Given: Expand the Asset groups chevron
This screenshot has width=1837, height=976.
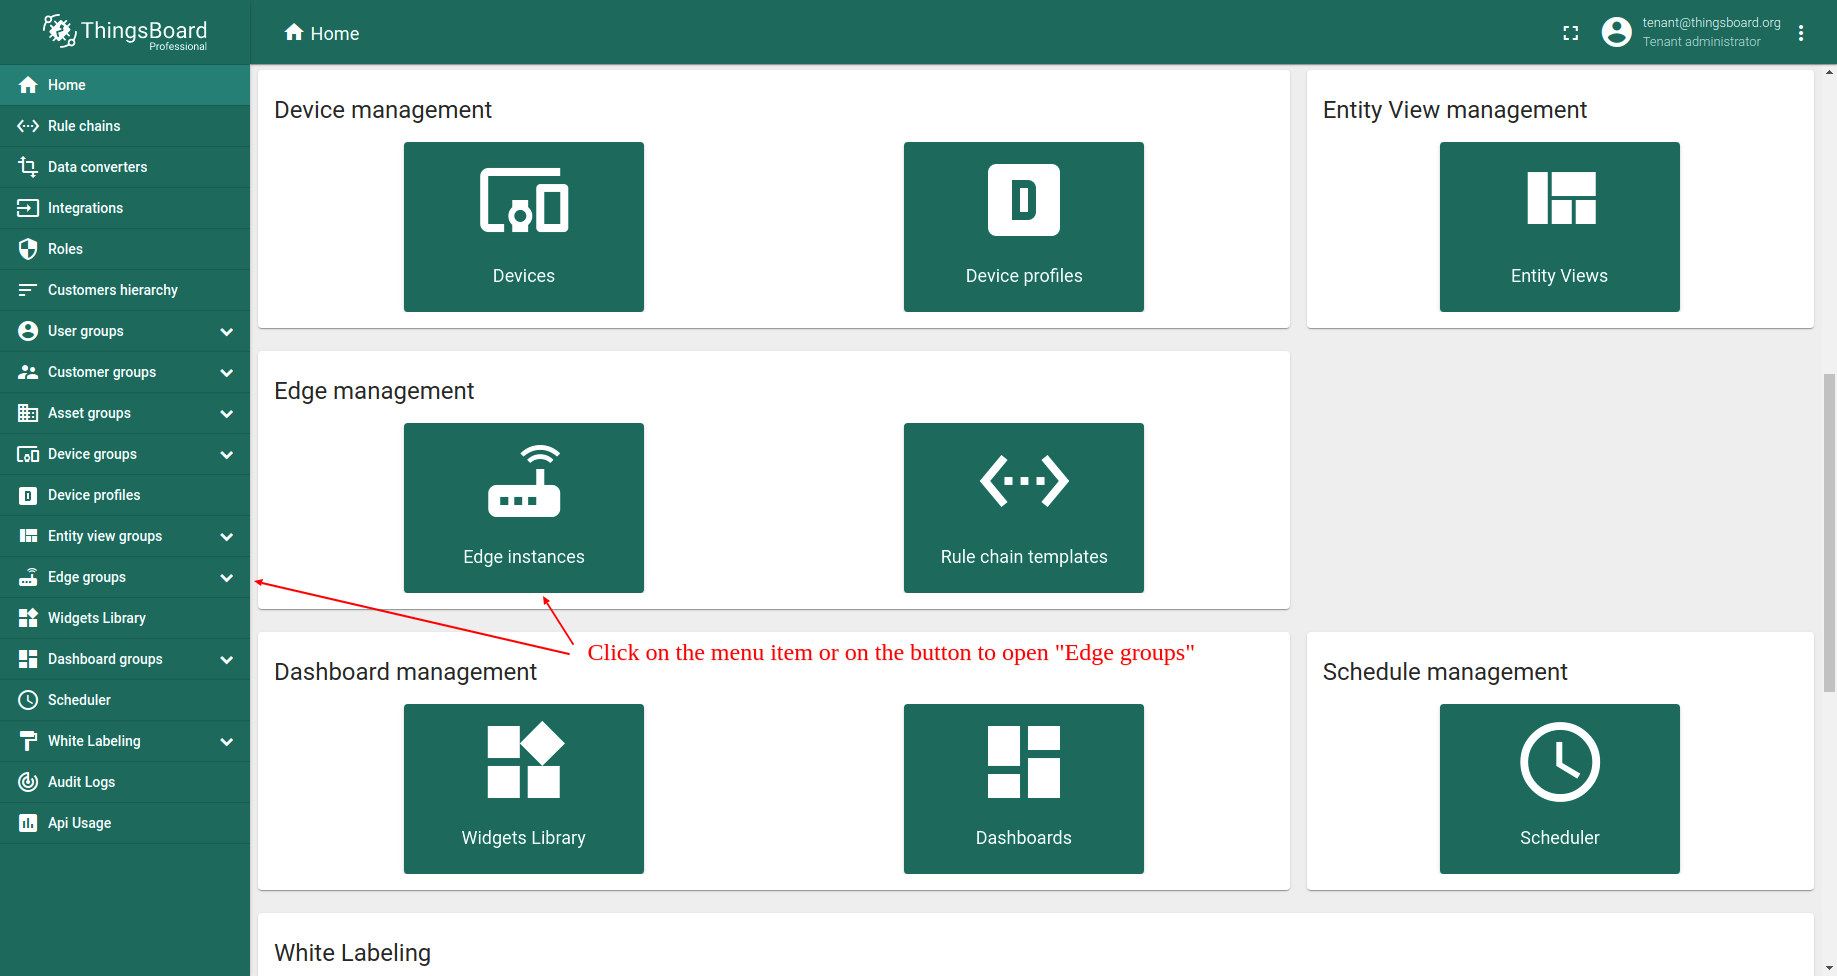Looking at the screenshot, I should [227, 413].
